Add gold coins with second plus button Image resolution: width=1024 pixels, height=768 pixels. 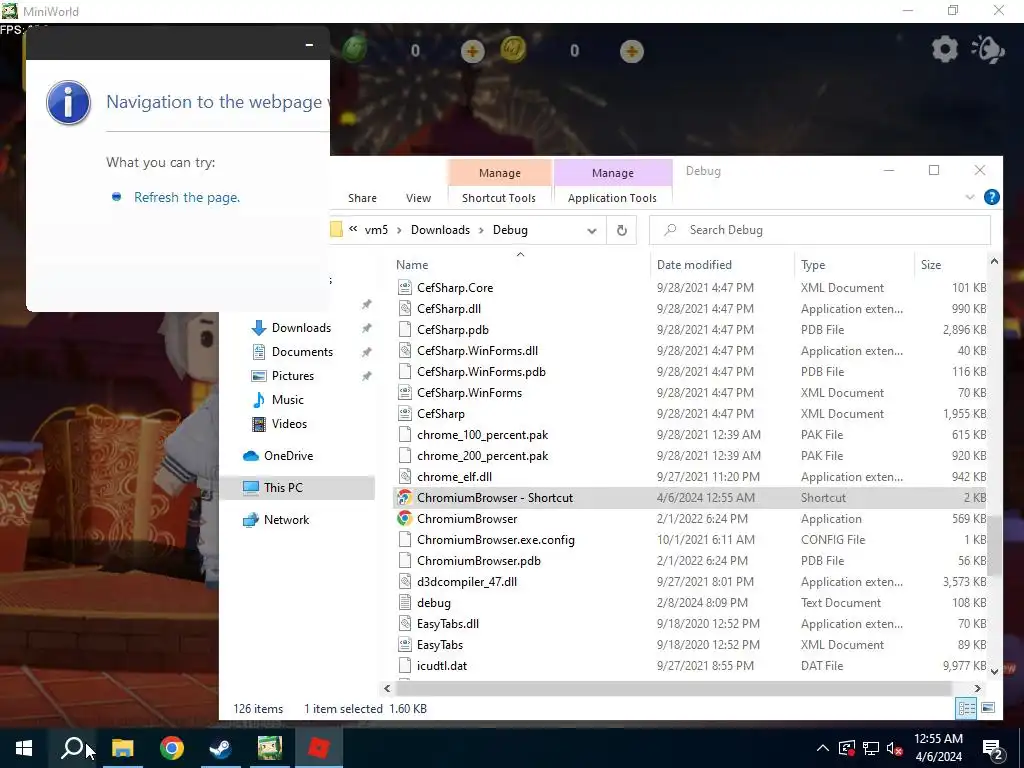[x=631, y=51]
